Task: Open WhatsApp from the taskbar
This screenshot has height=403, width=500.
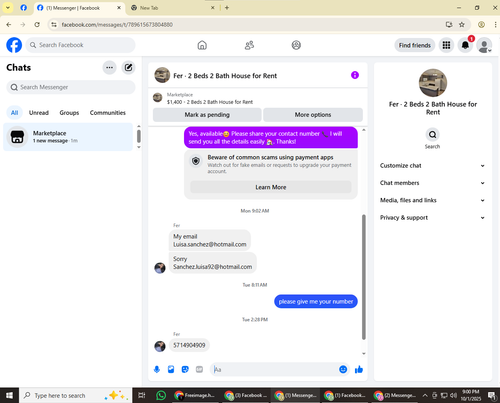Action: [161, 395]
